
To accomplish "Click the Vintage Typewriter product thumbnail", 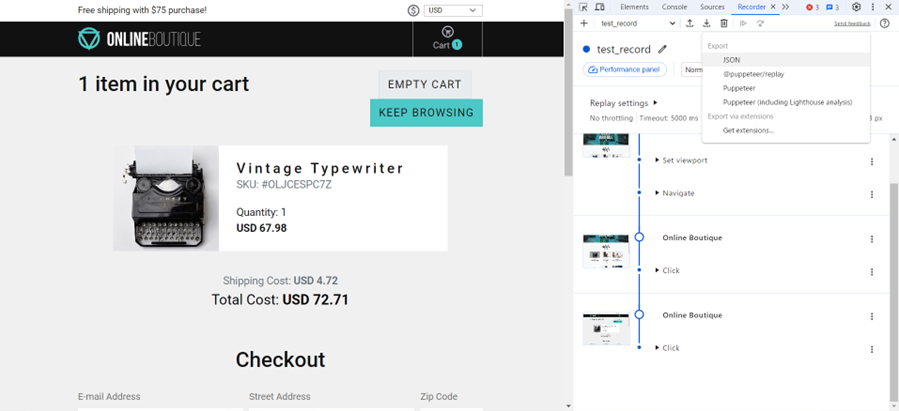I will [166, 198].
